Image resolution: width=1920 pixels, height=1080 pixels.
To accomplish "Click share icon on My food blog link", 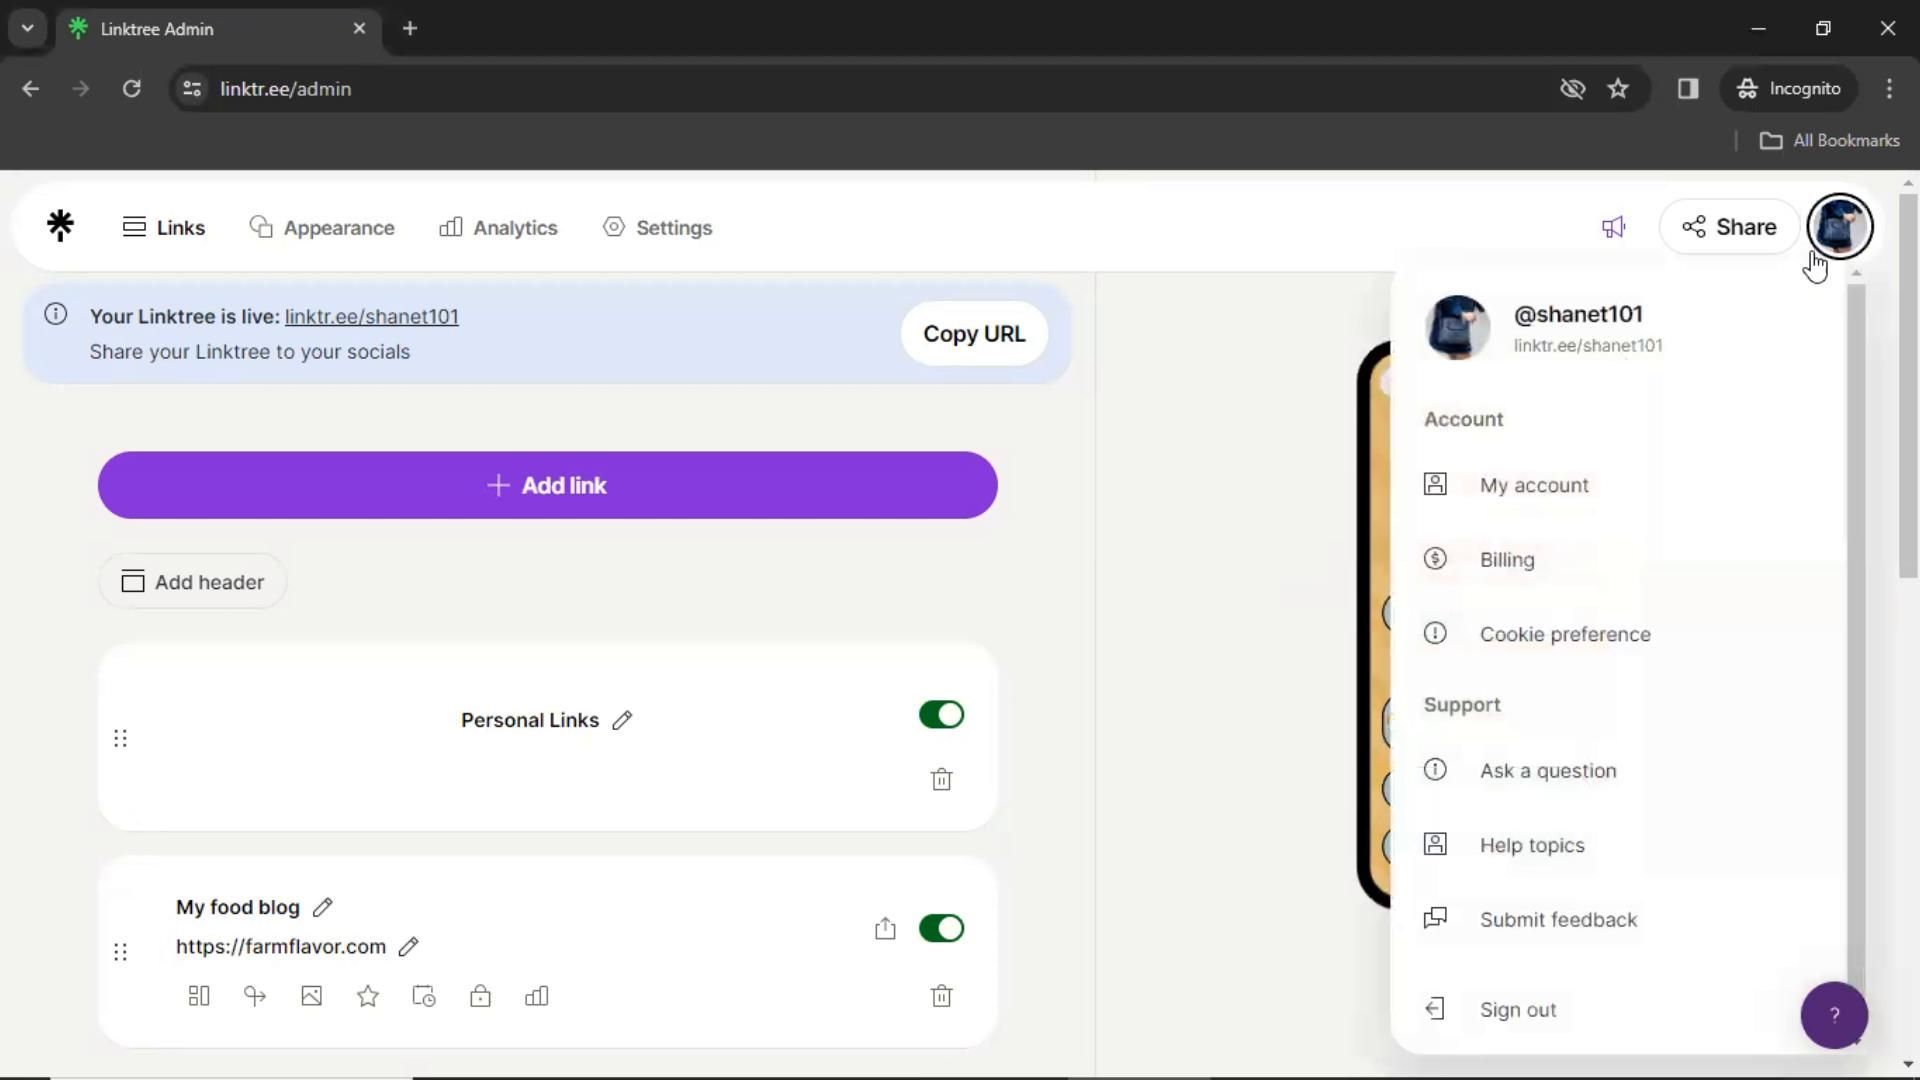I will 885,929.
